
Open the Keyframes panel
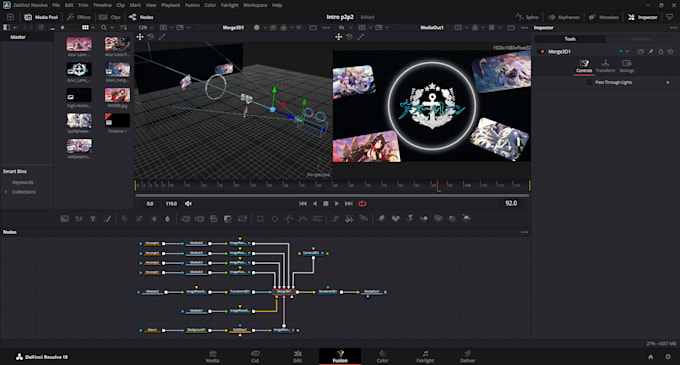point(564,17)
